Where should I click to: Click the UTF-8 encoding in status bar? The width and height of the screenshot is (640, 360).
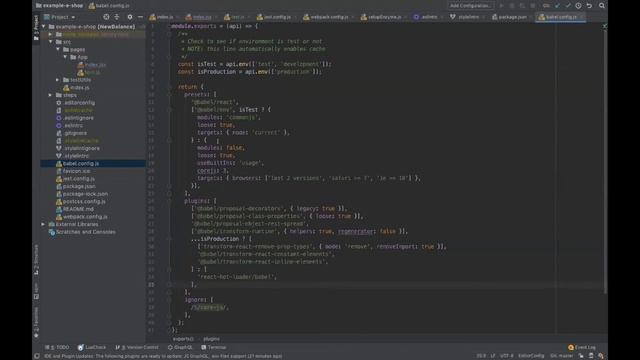click(x=507, y=356)
